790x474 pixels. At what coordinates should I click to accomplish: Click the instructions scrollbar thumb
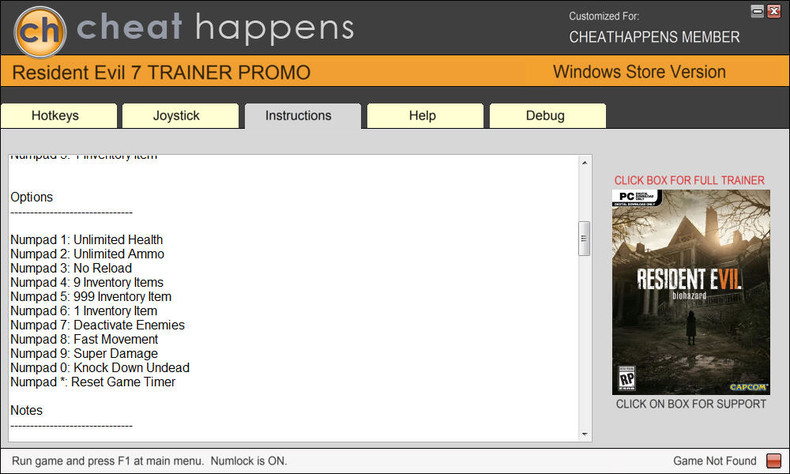(584, 238)
